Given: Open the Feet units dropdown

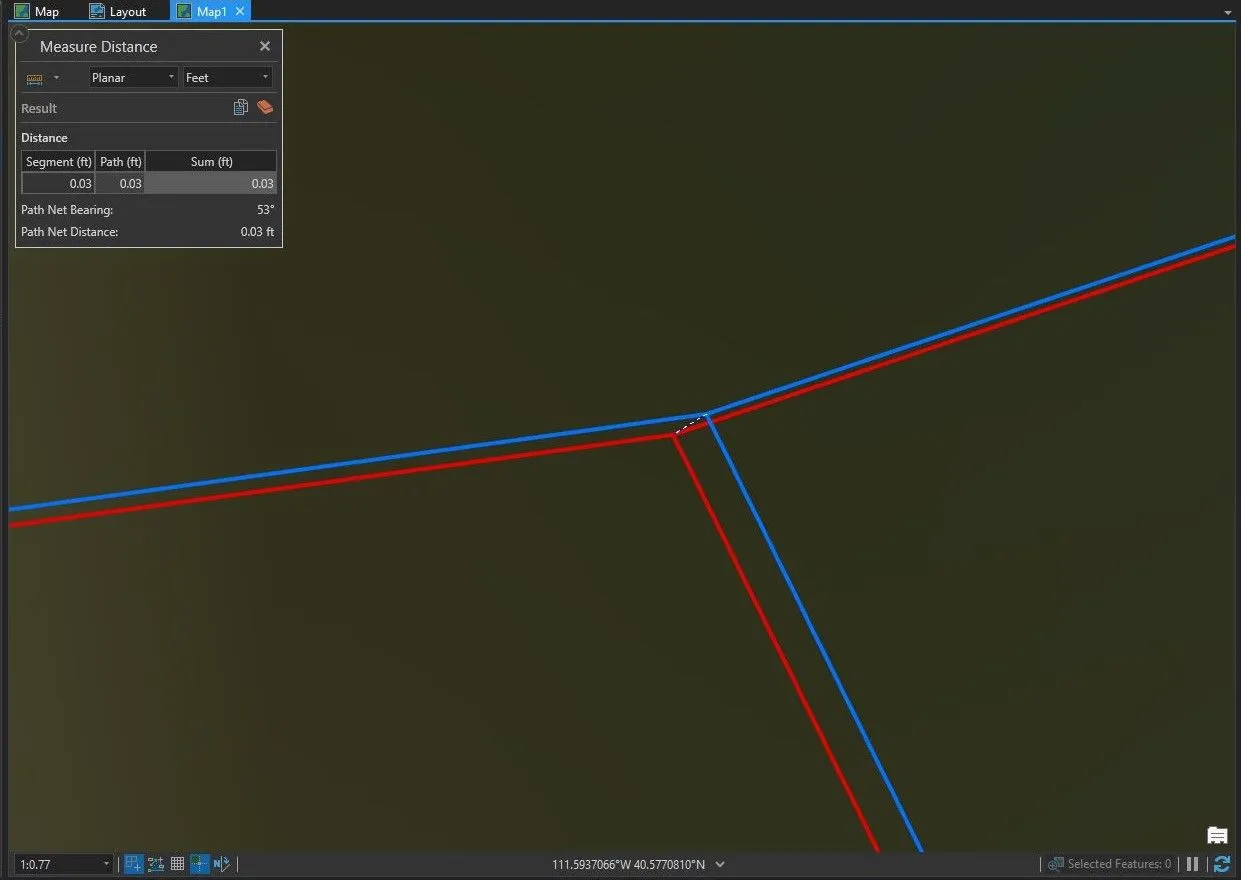Looking at the screenshot, I should (x=227, y=78).
